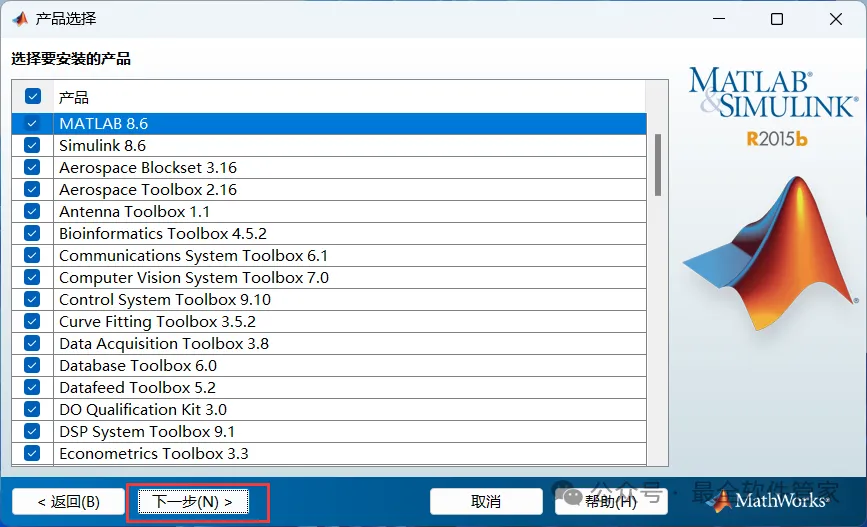Viewport: 867px width, 527px height.
Task: Proceed with the 下一步(N) button
Action: [193, 502]
